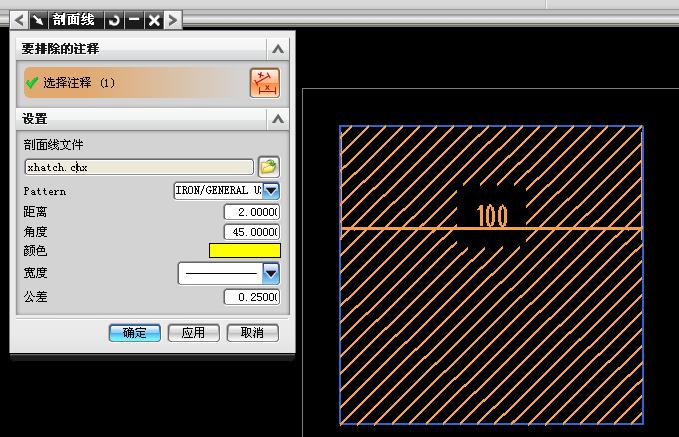Browse for a crosshatch file

tap(269, 167)
